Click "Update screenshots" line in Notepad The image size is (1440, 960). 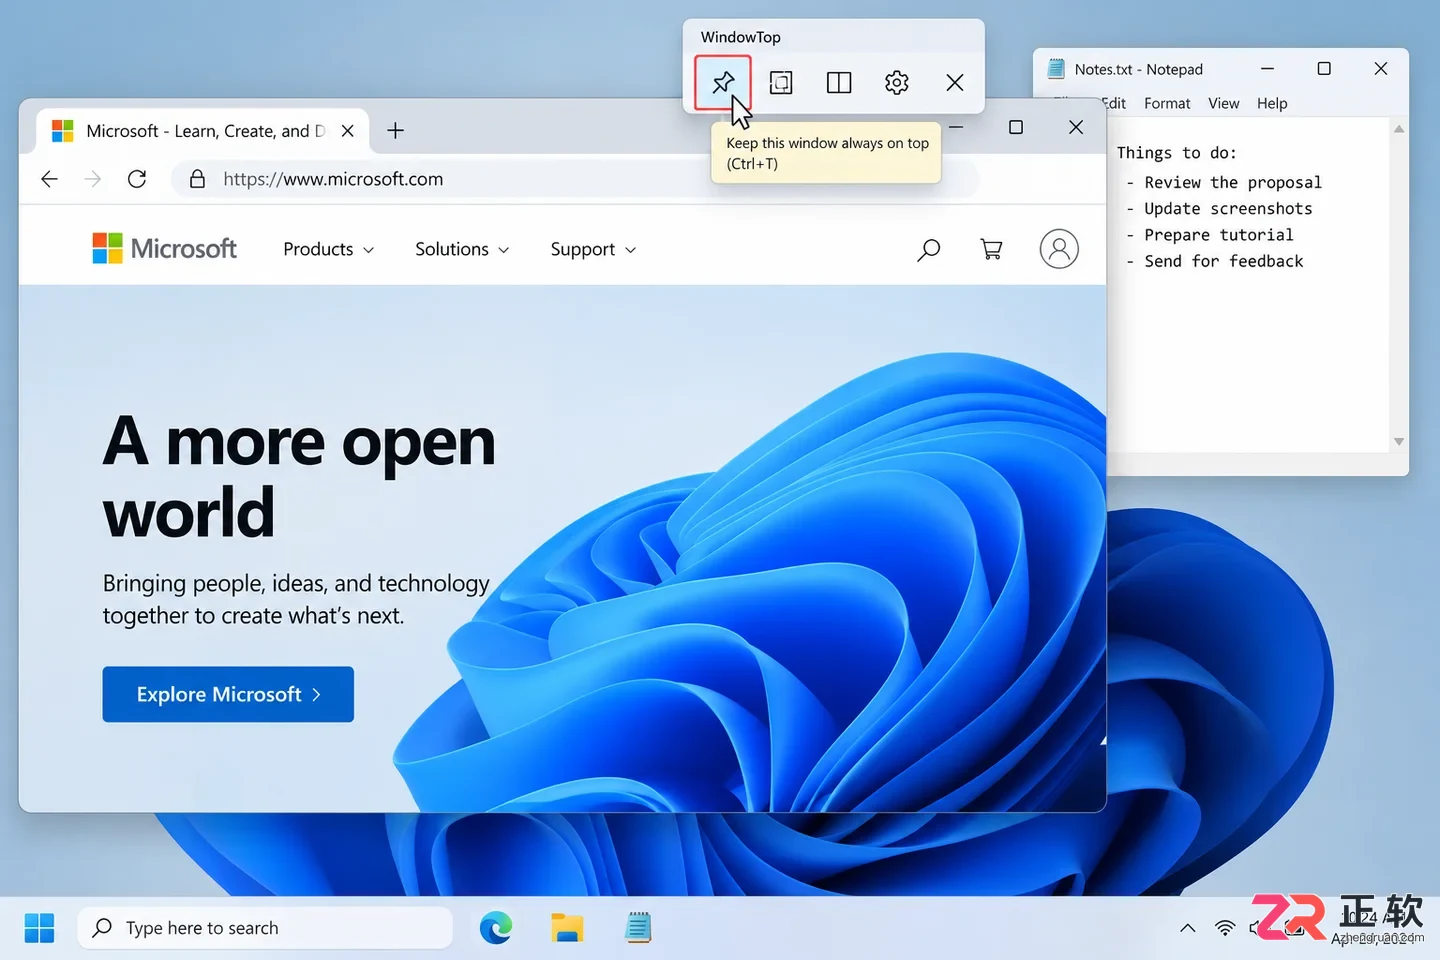pyautogui.click(x=1228, y=208)
